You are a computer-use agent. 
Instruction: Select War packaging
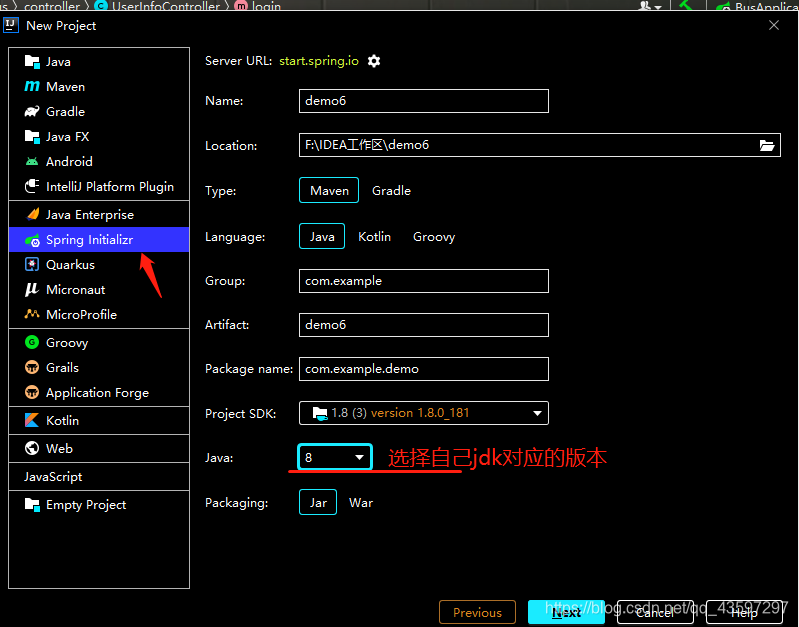pos(361,503)
